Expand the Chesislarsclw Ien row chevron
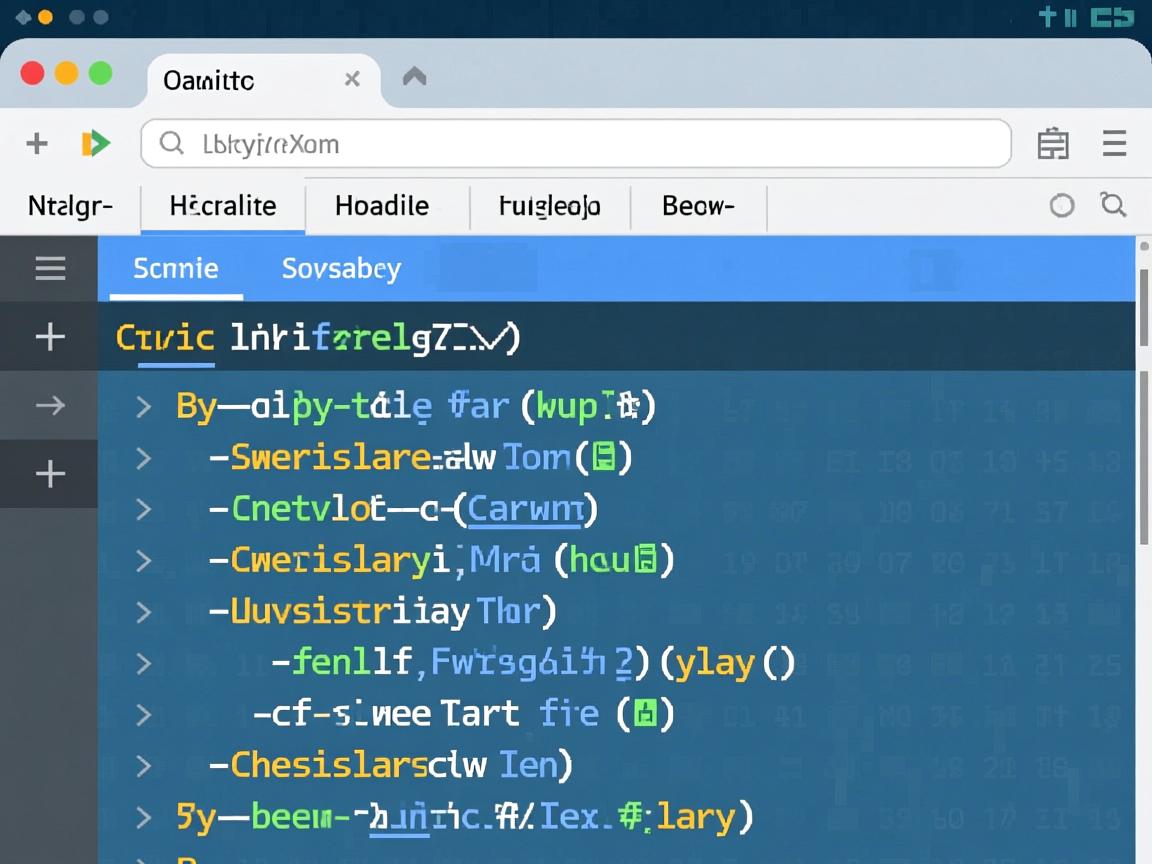This screenshot has width=1152, height=864. (144, 765)
